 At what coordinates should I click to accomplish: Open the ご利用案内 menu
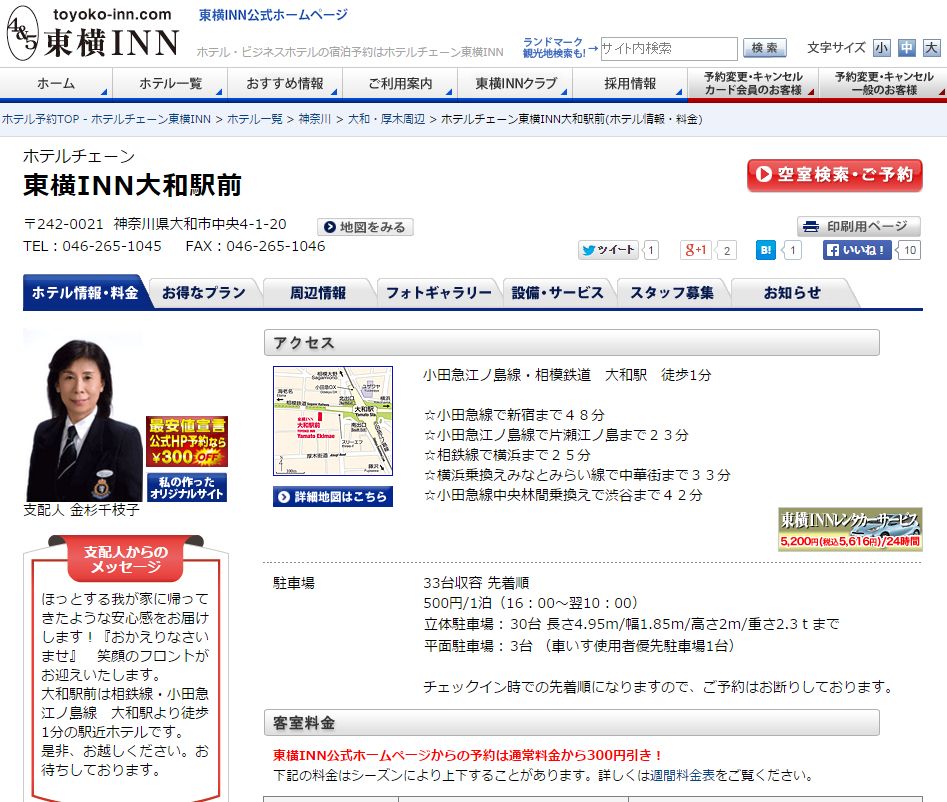click(400, 83)
